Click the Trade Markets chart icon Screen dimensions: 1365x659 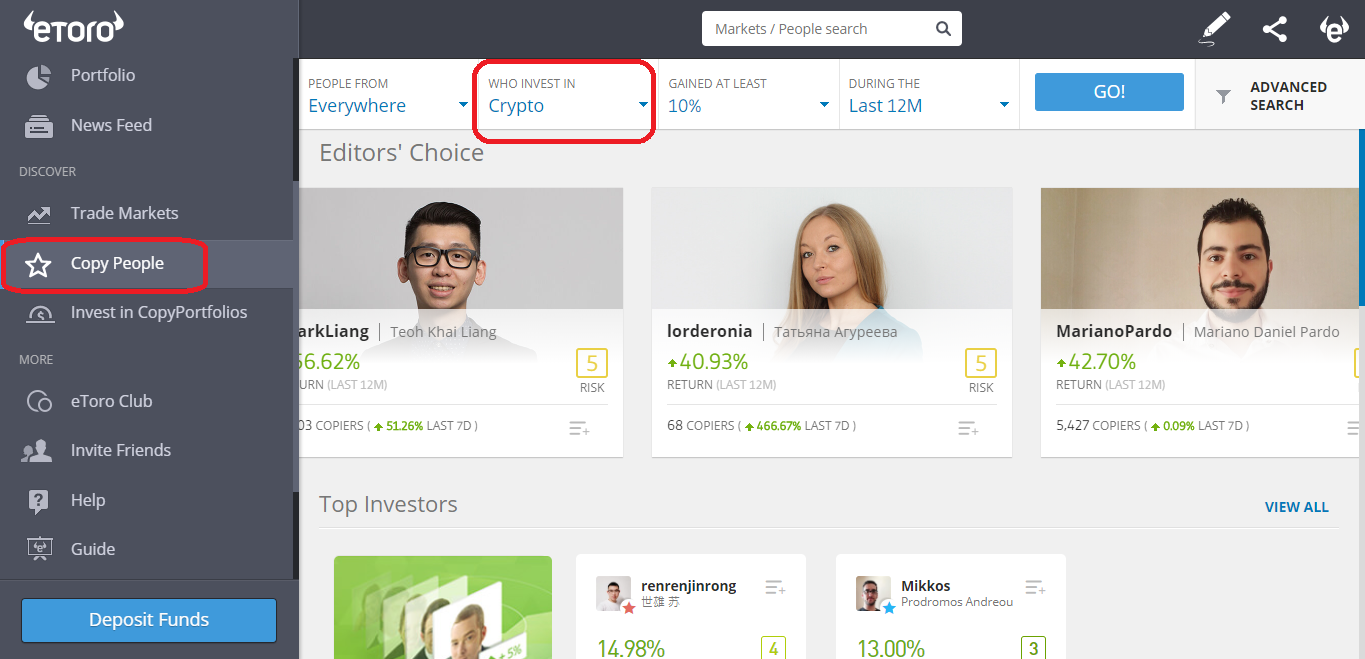click(x=38, y=214)
